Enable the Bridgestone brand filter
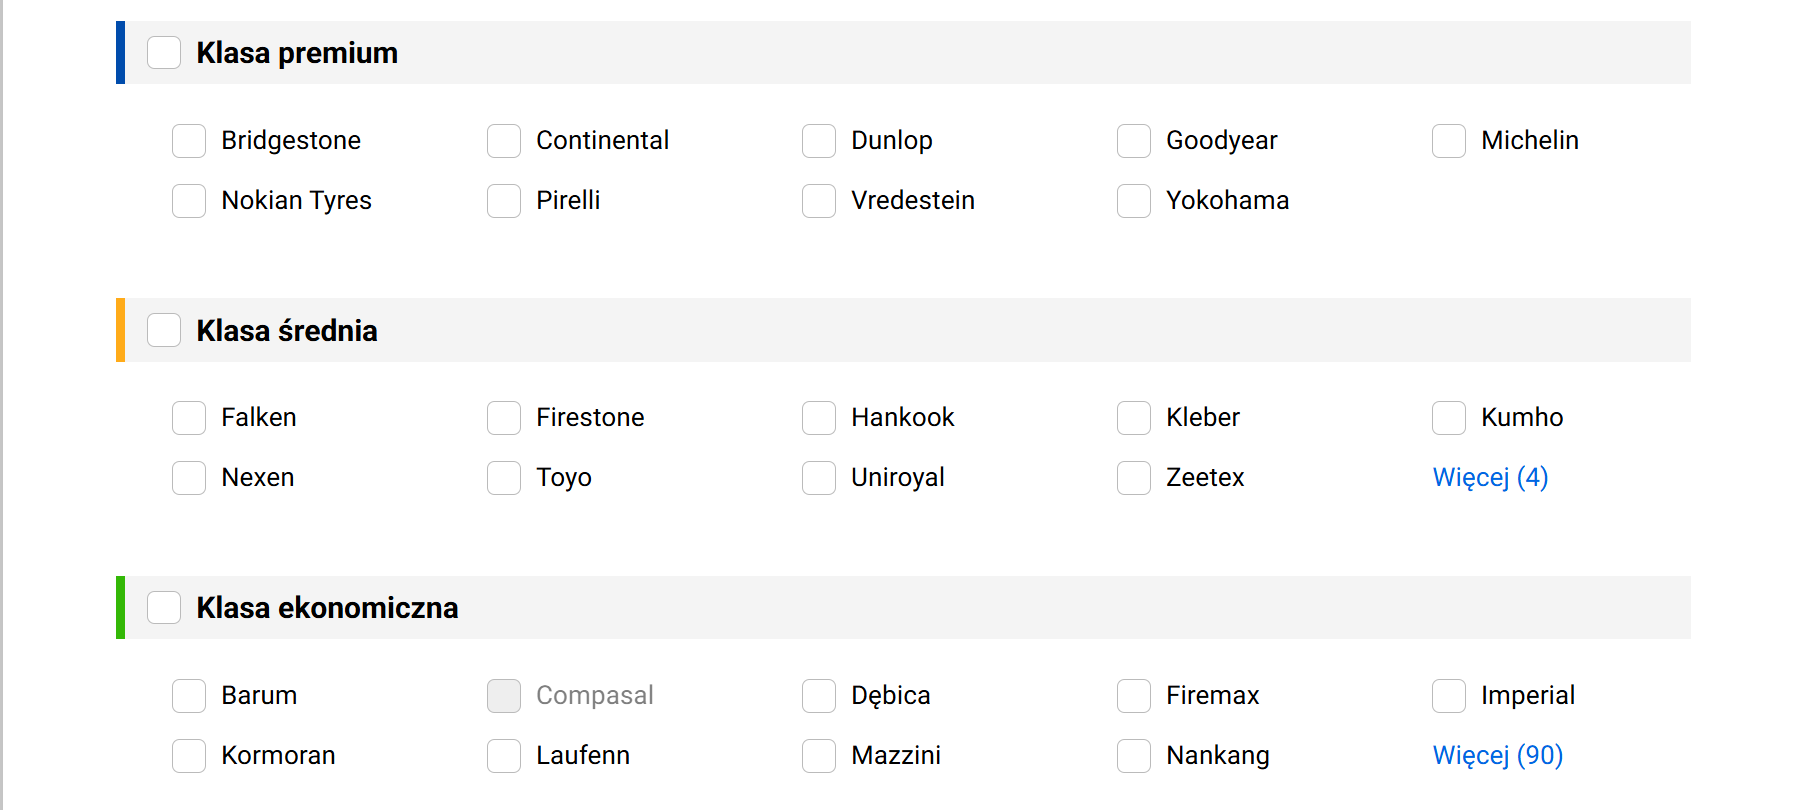 pyautogui.click(x=189, y=141)
